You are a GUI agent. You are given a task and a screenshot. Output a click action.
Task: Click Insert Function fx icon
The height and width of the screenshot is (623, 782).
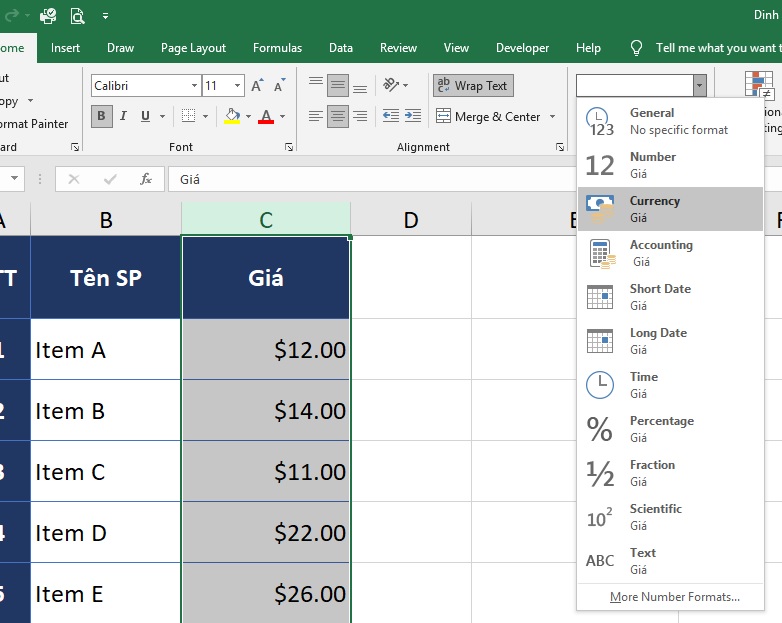(146, 179)
